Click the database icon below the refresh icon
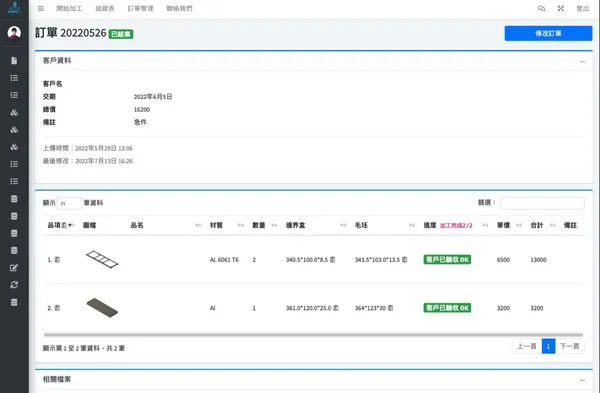Screen dimensions: 600x393 click(x=14, y=302)
